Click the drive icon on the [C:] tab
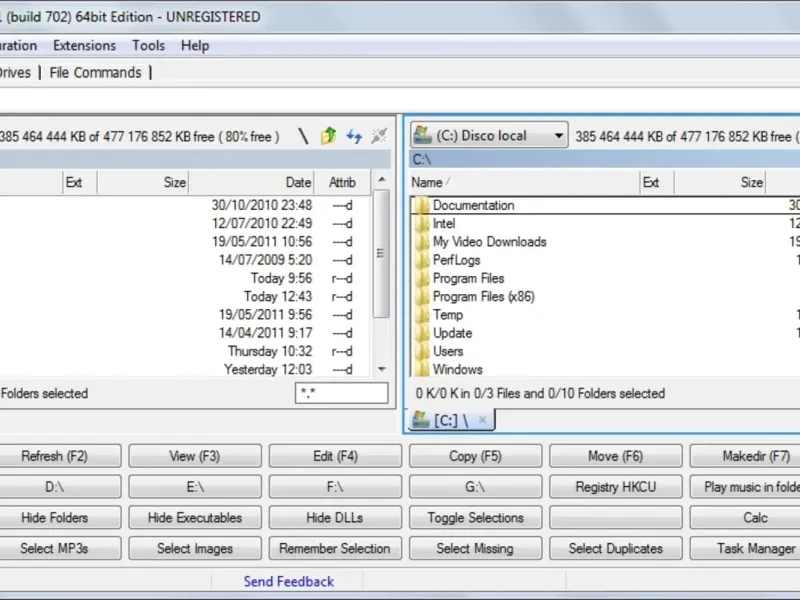The image size is (800, 600). [x=421, y=420]
